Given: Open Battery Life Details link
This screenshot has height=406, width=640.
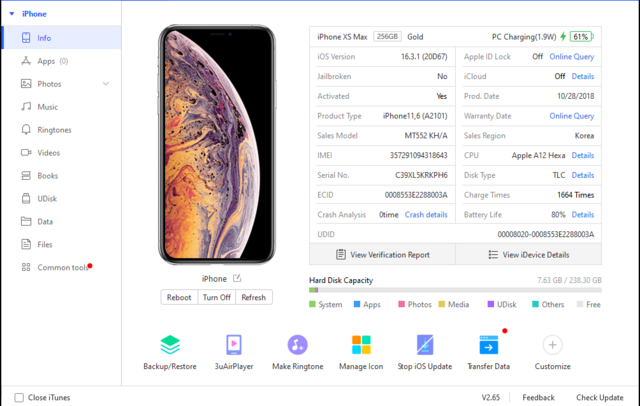Looking at the screenshot, I should click(582, 215).
